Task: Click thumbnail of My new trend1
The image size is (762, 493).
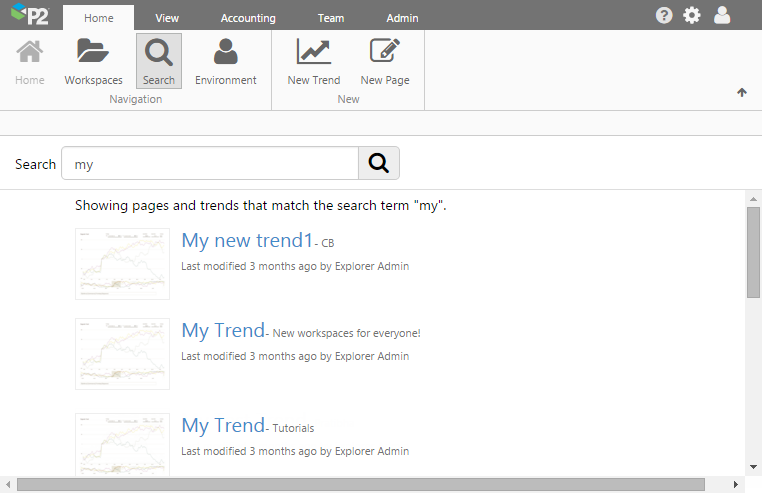Action: point(122,264)
